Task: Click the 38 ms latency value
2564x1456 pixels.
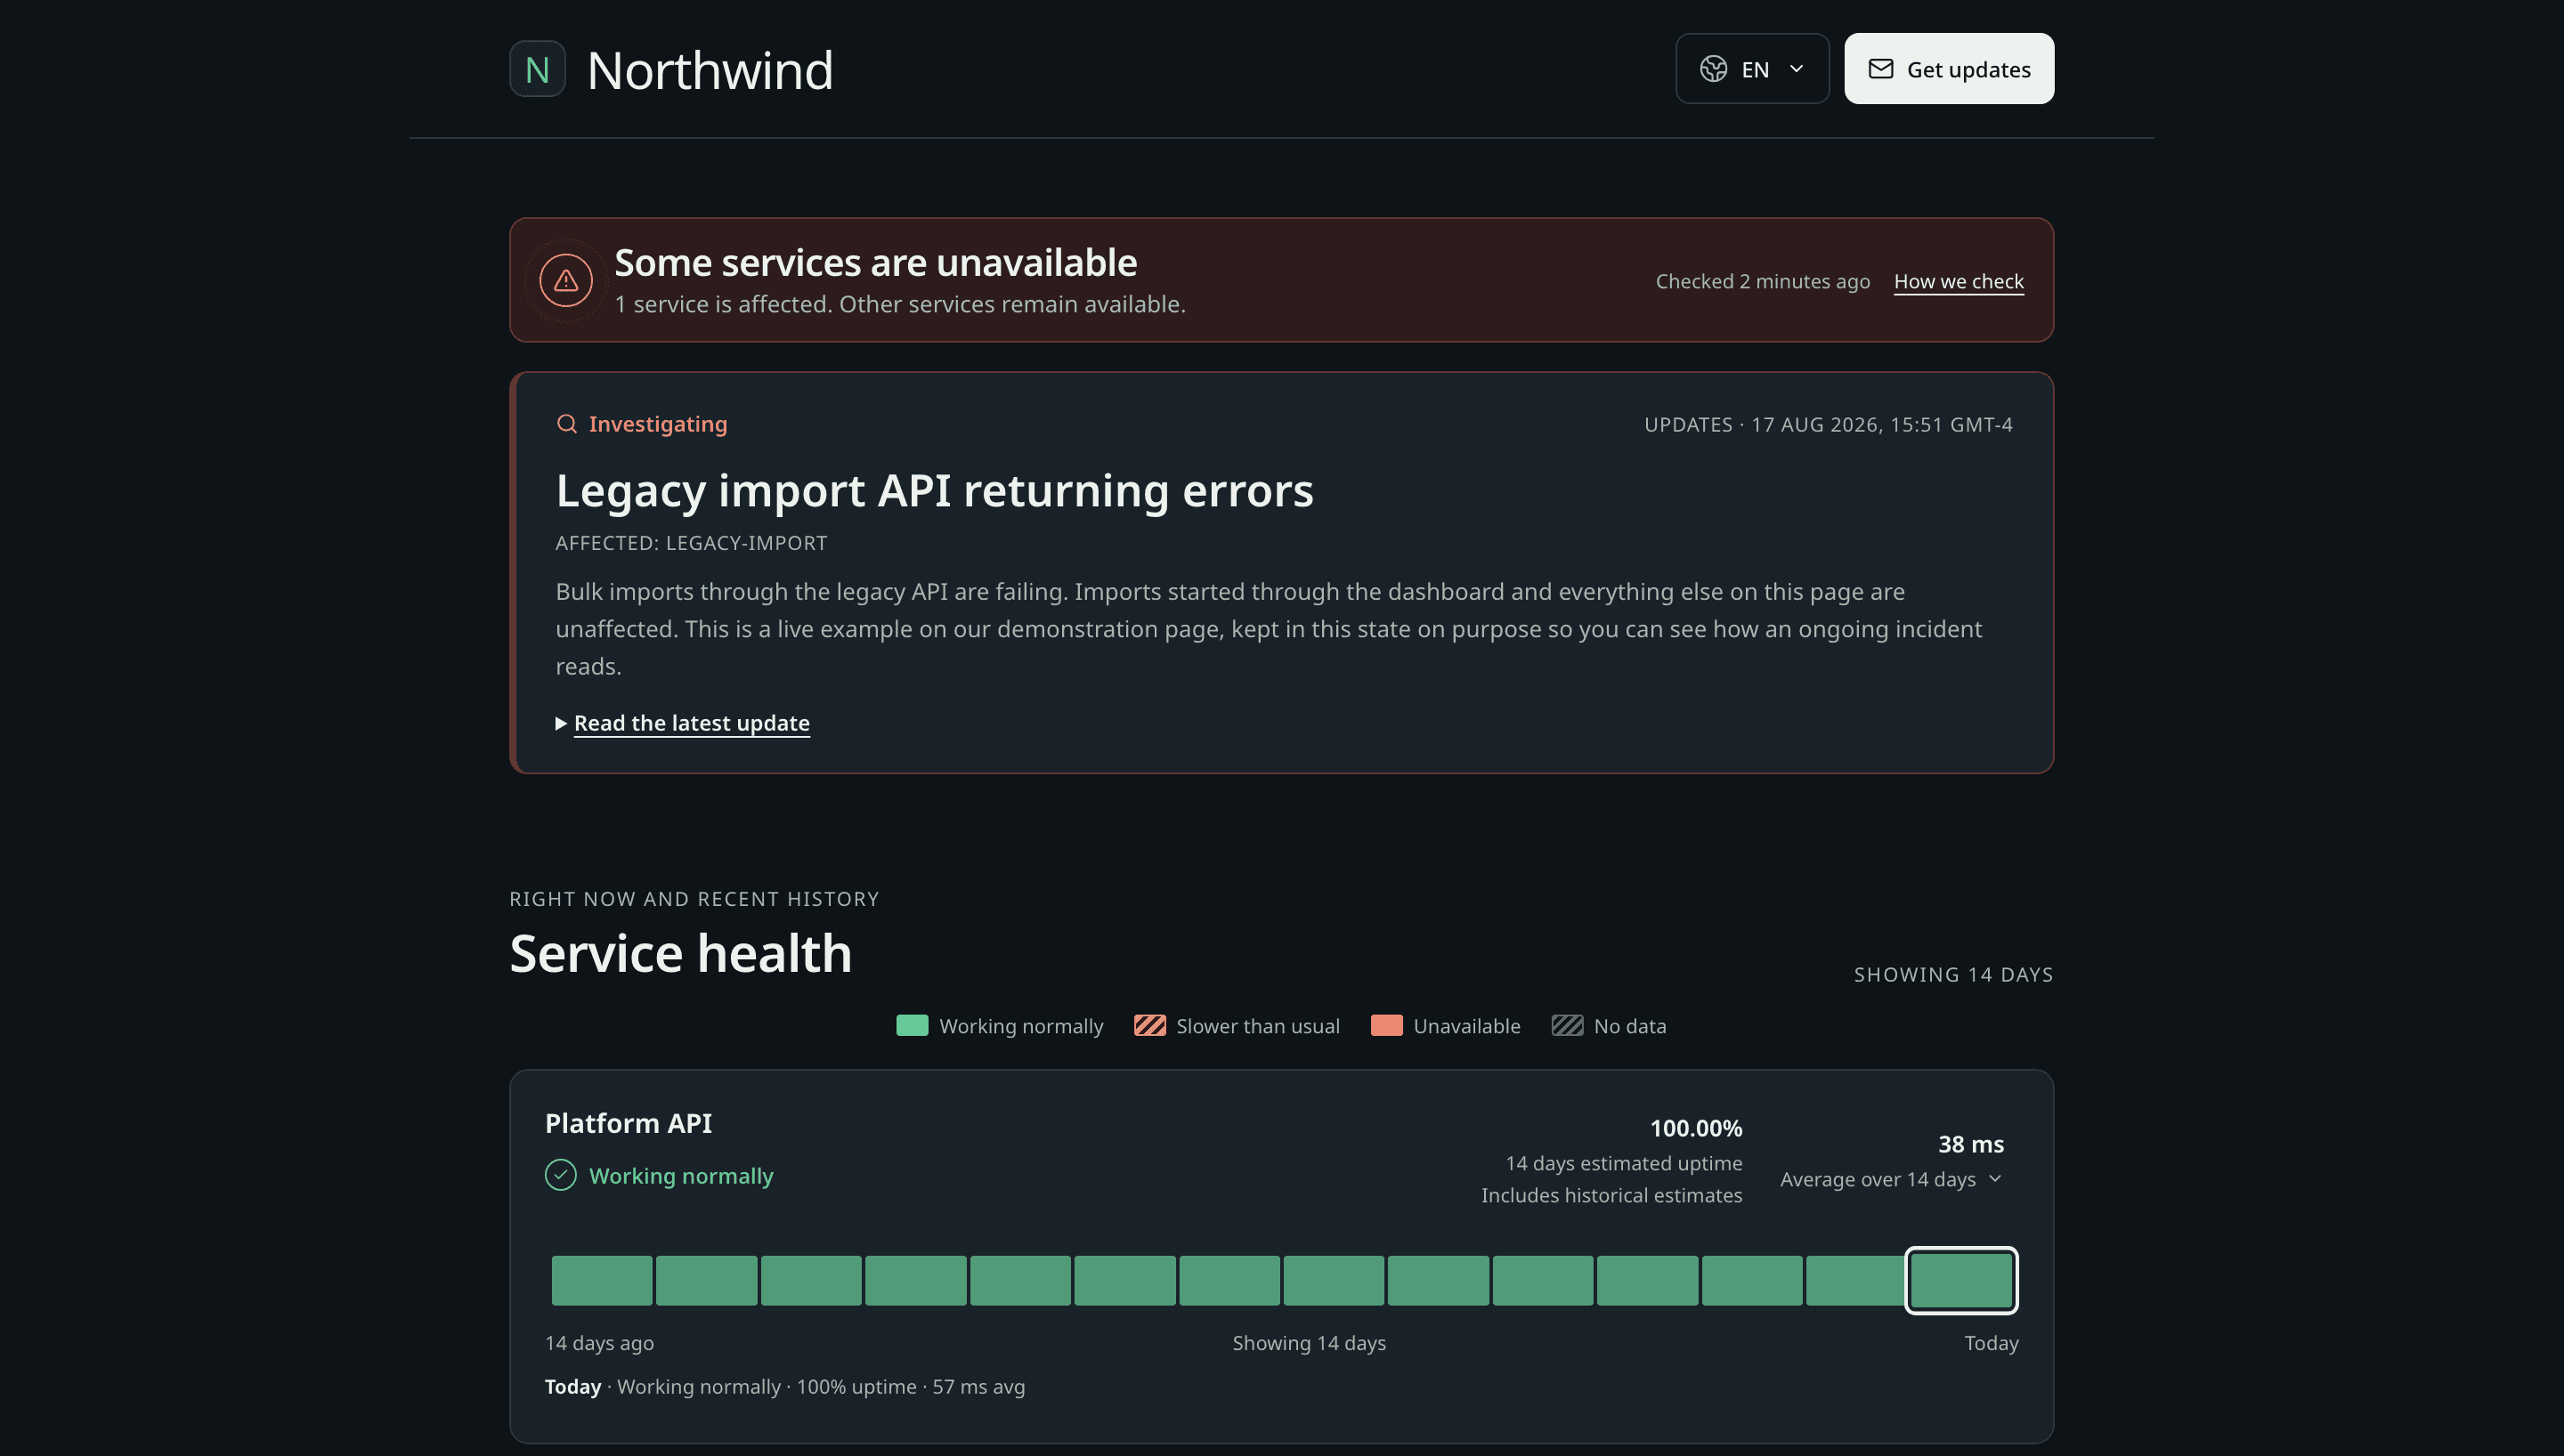Action: tap(1970, 1144)
